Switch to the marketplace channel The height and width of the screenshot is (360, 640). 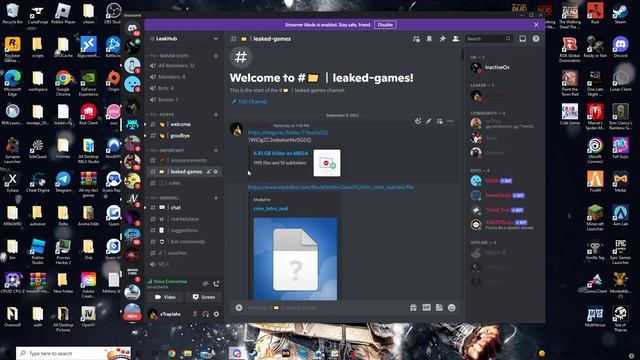pos(184,219)
